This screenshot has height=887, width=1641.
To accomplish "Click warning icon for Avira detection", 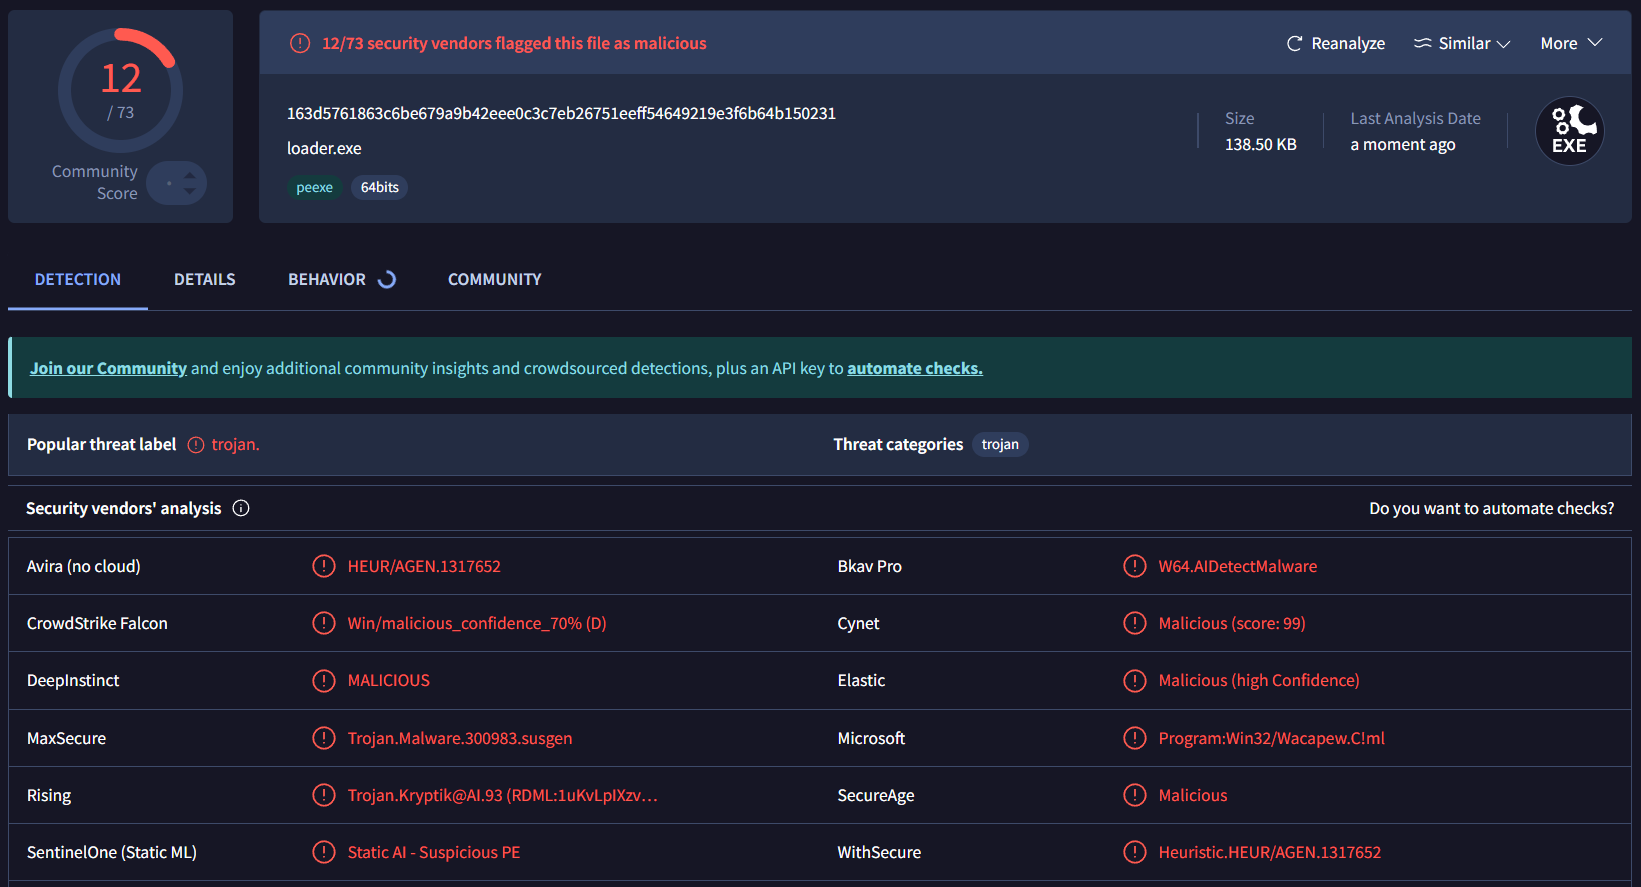I will point(324,566).
